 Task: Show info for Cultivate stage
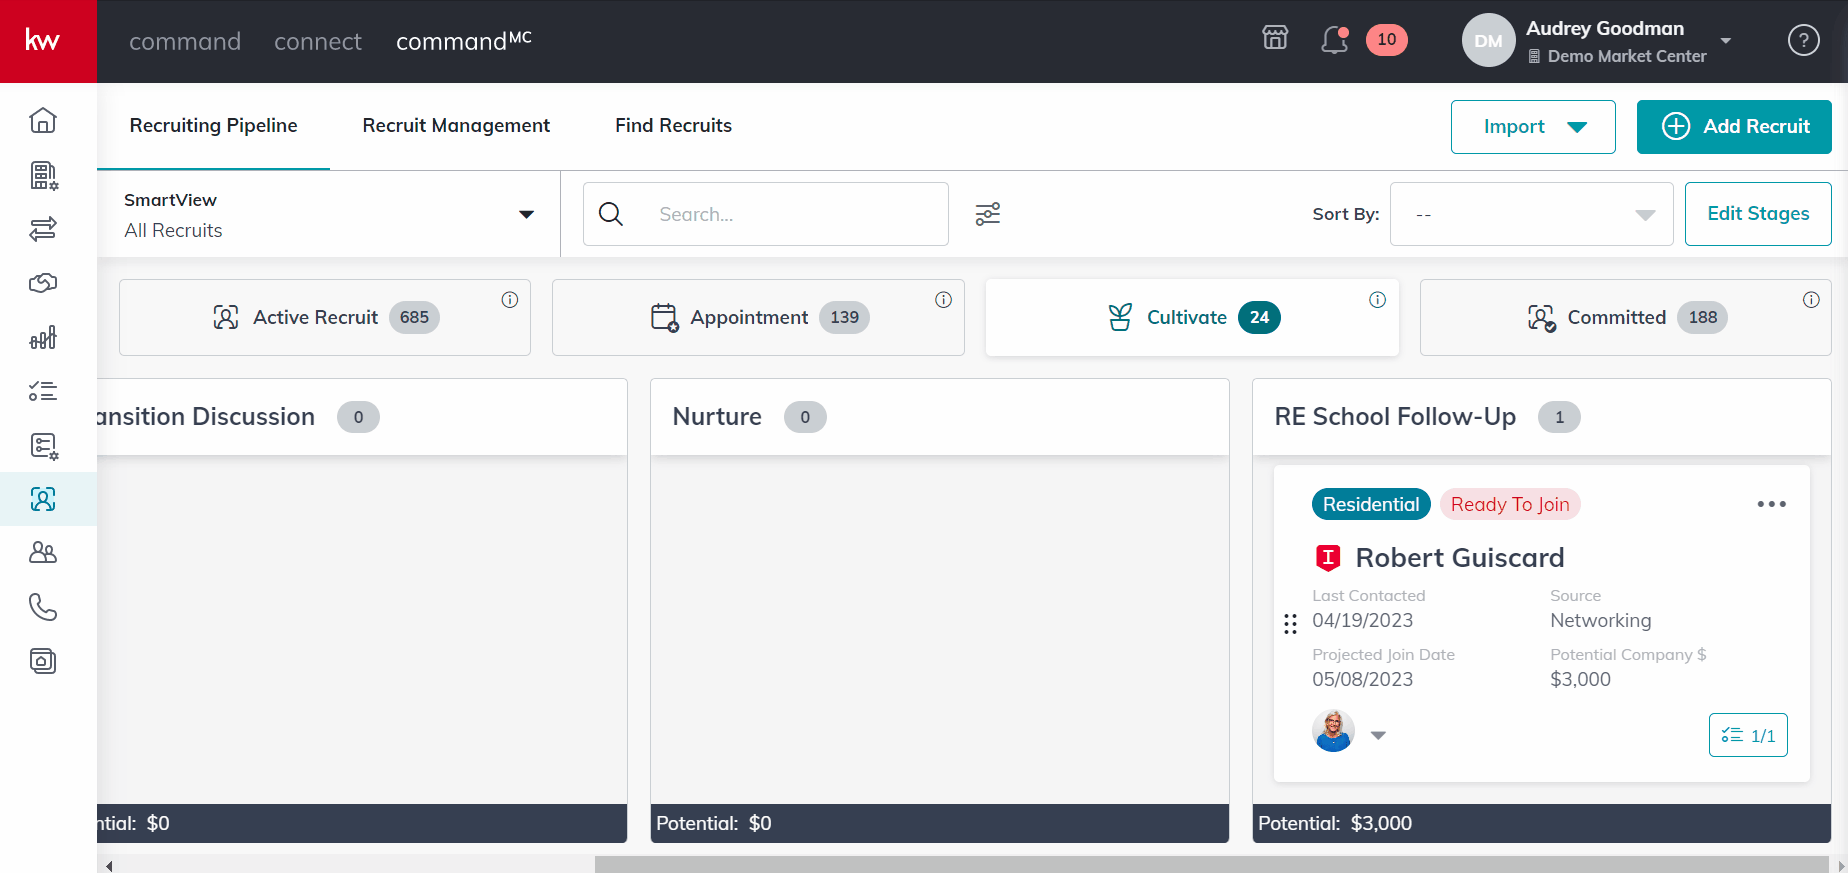tap(1377, 300)
